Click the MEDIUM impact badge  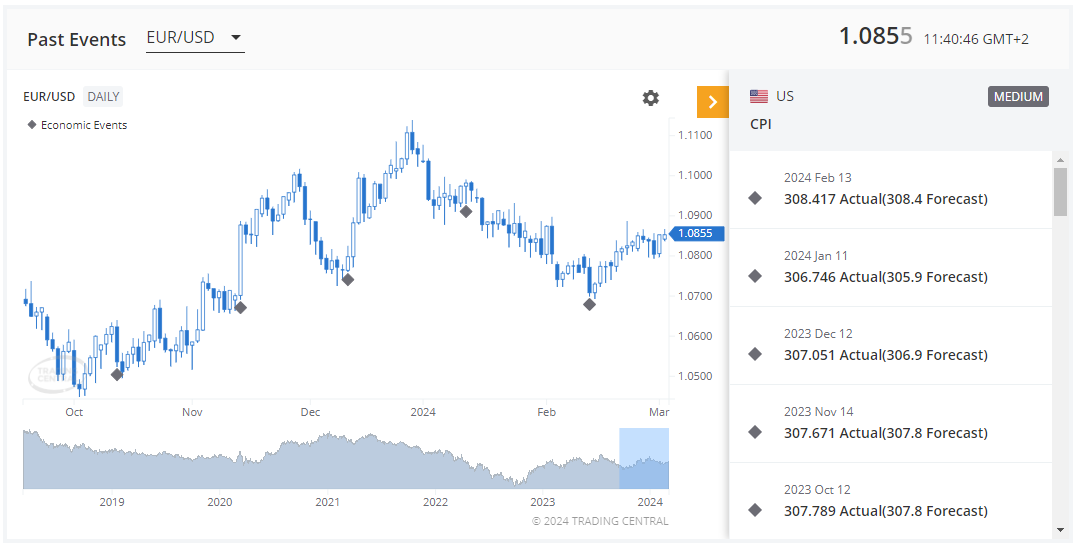1018,97
